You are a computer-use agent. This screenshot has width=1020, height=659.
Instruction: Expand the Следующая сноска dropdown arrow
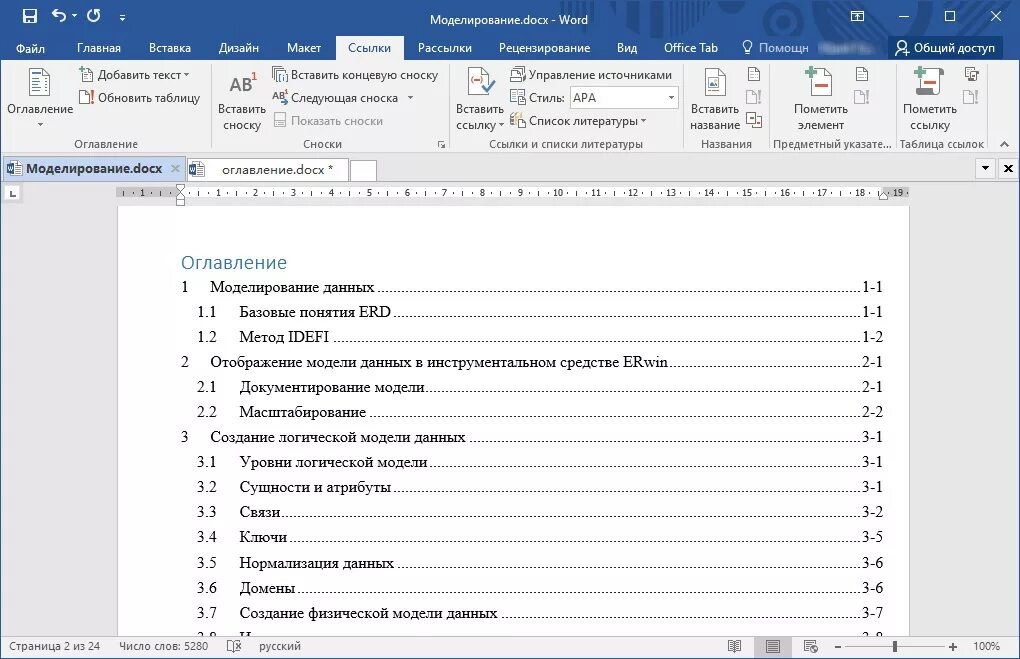[x=410, y=98]
